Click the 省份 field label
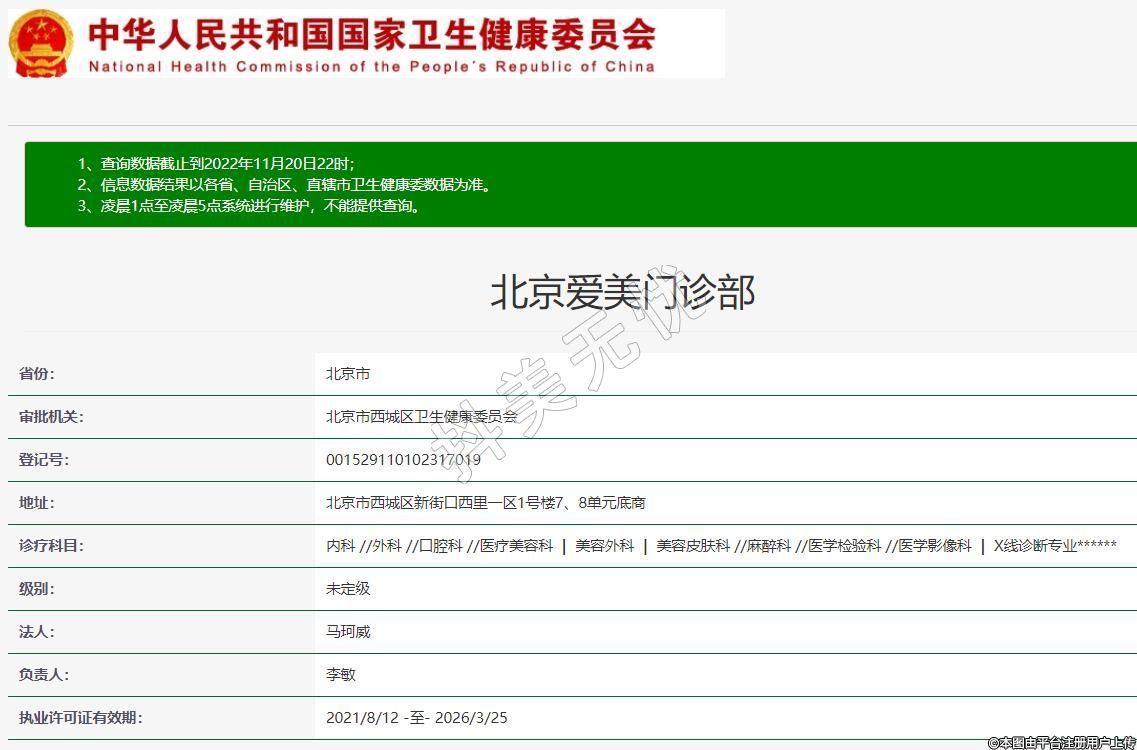The height and width of the screenshot is (750, 1137). (x=37, y=374)
